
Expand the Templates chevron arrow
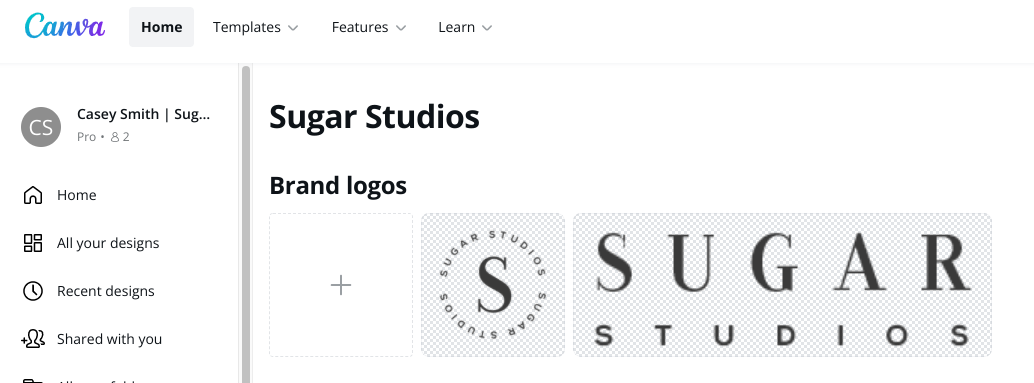coord(293,28)
